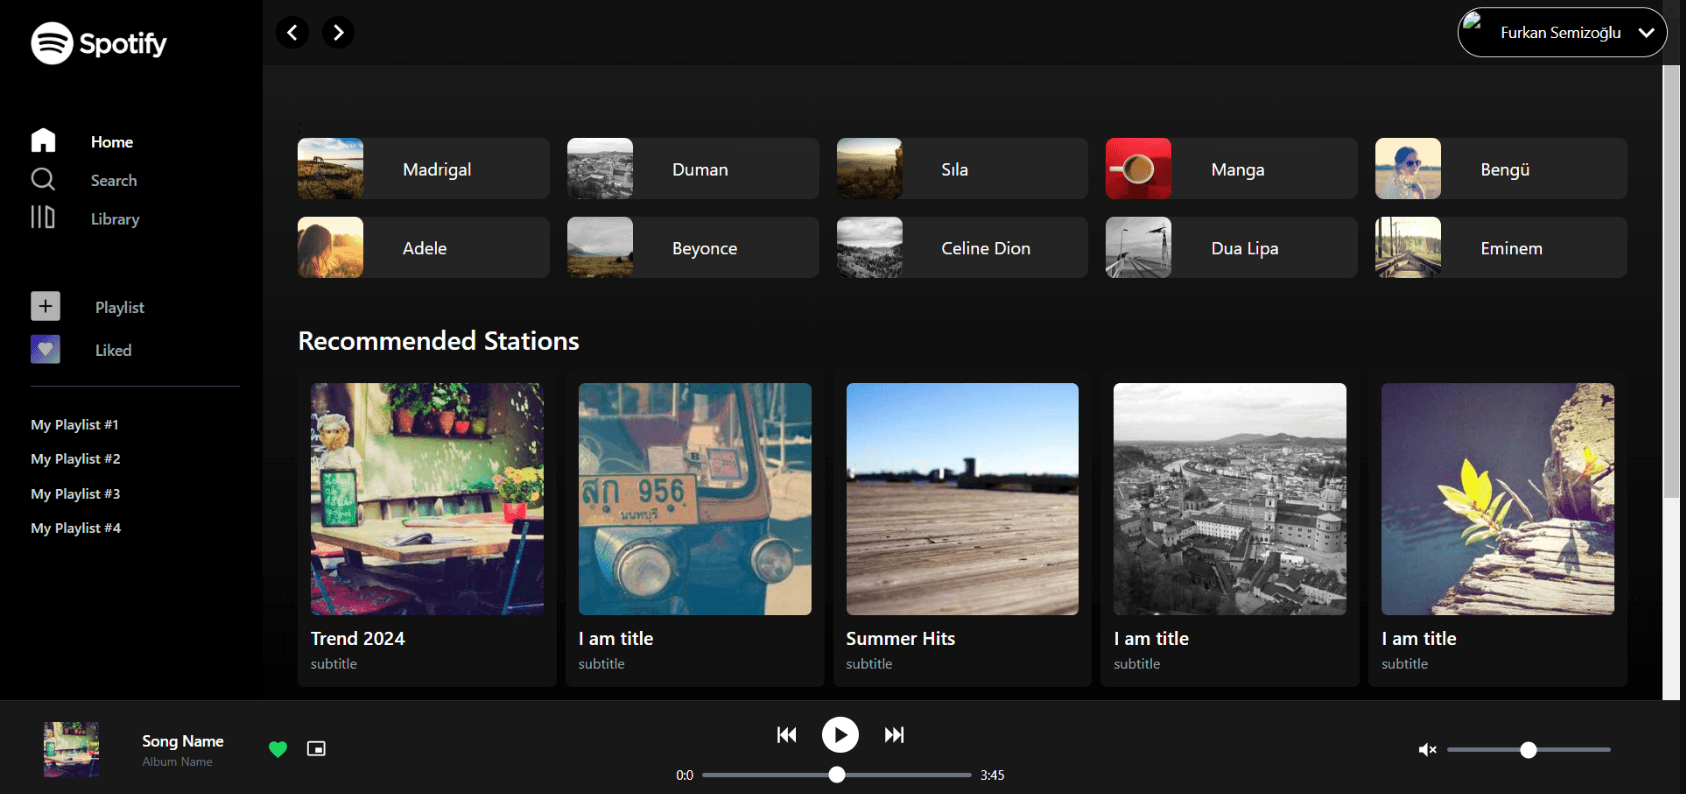Screen dimensions: 1686x794
Task: Open the Celine Dion artist card
Action: point(962,248)
